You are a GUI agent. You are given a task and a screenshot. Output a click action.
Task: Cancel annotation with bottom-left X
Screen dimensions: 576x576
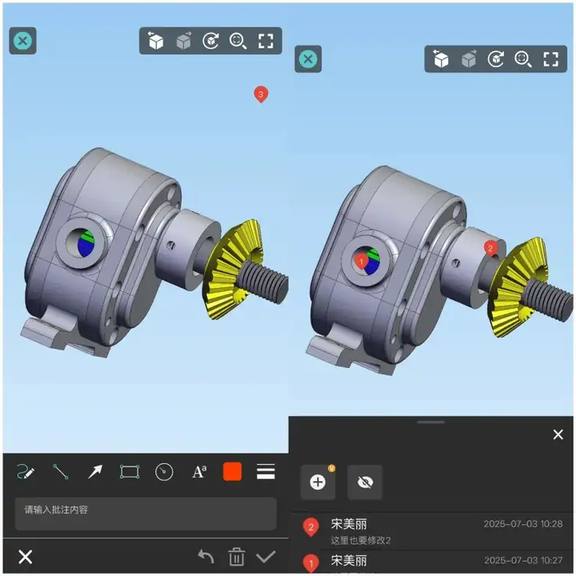coord(25,557)
